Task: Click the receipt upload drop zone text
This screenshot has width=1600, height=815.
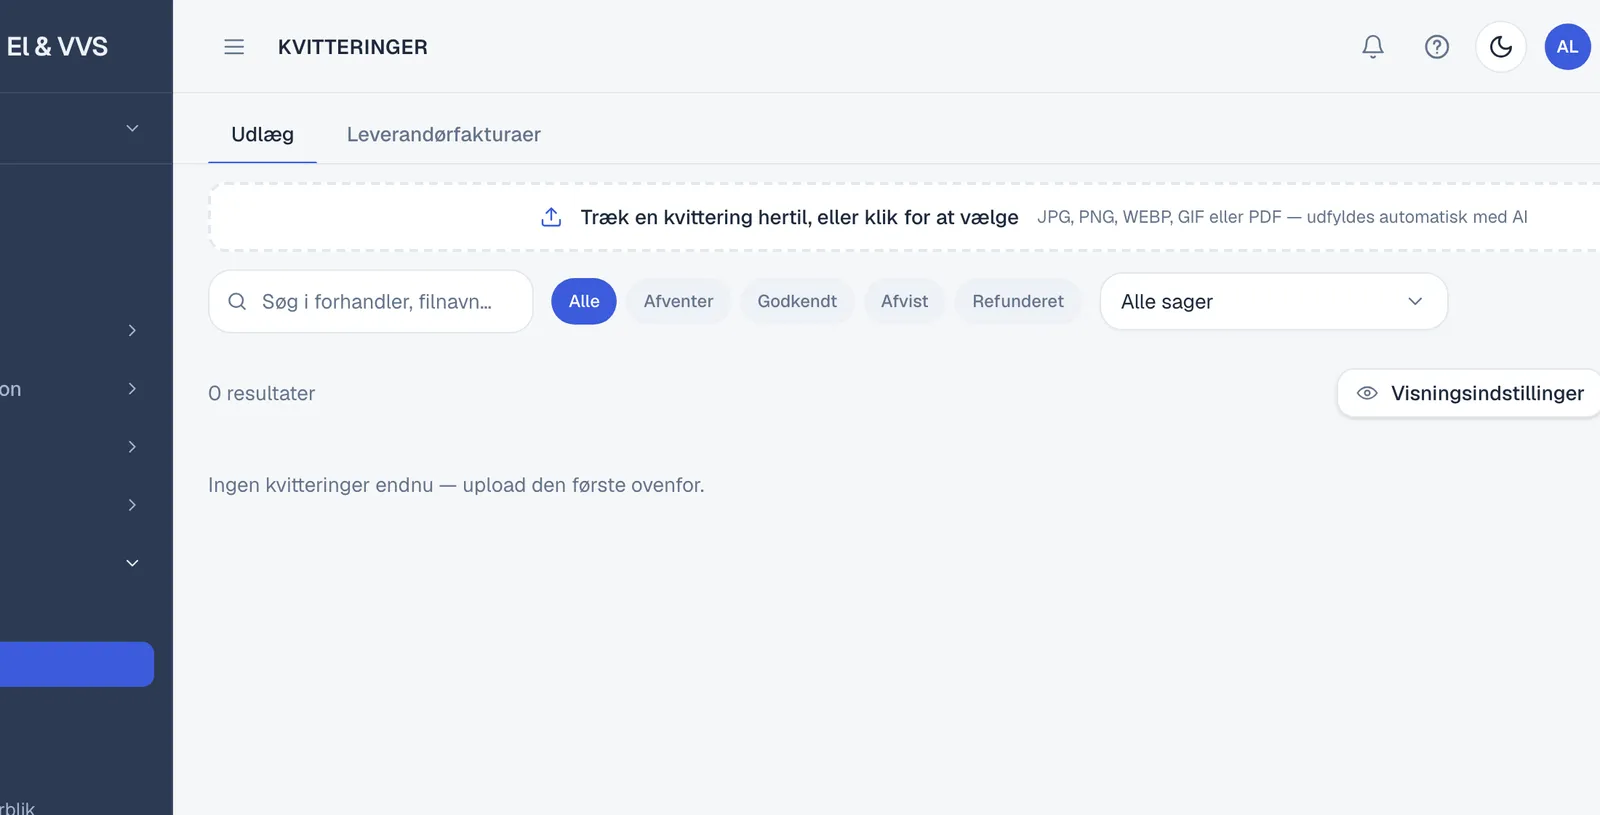Action: tap(799, 217)
